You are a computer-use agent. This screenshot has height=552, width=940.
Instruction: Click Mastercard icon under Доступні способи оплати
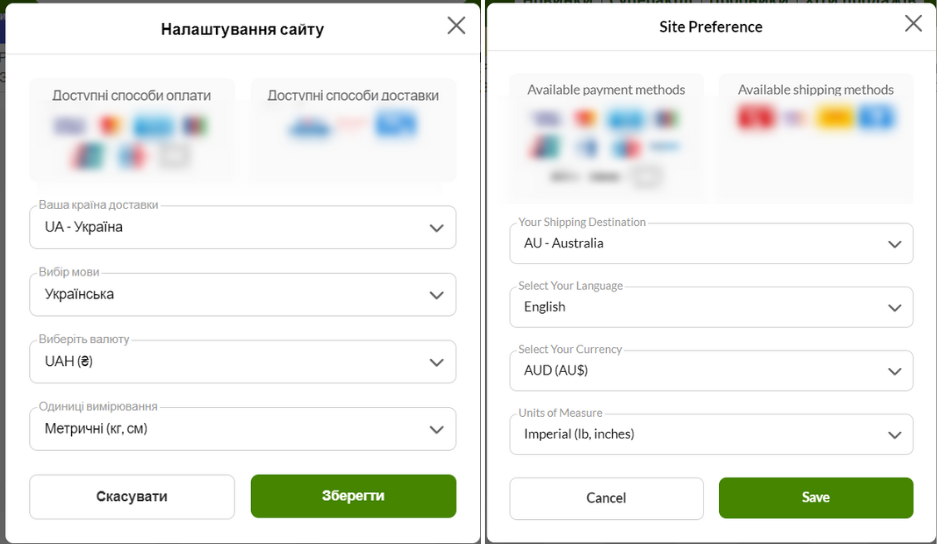(109, 126)
